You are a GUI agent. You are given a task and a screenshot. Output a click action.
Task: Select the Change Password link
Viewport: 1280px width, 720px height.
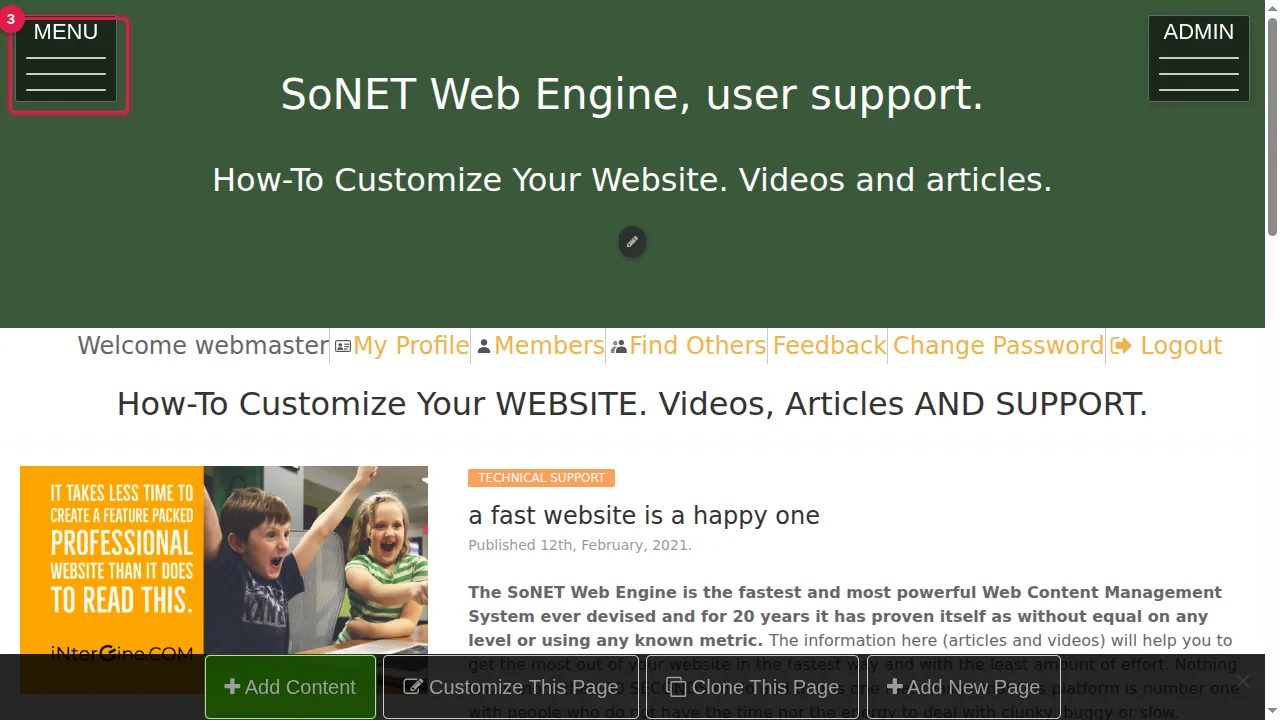(x=998, y=346)
